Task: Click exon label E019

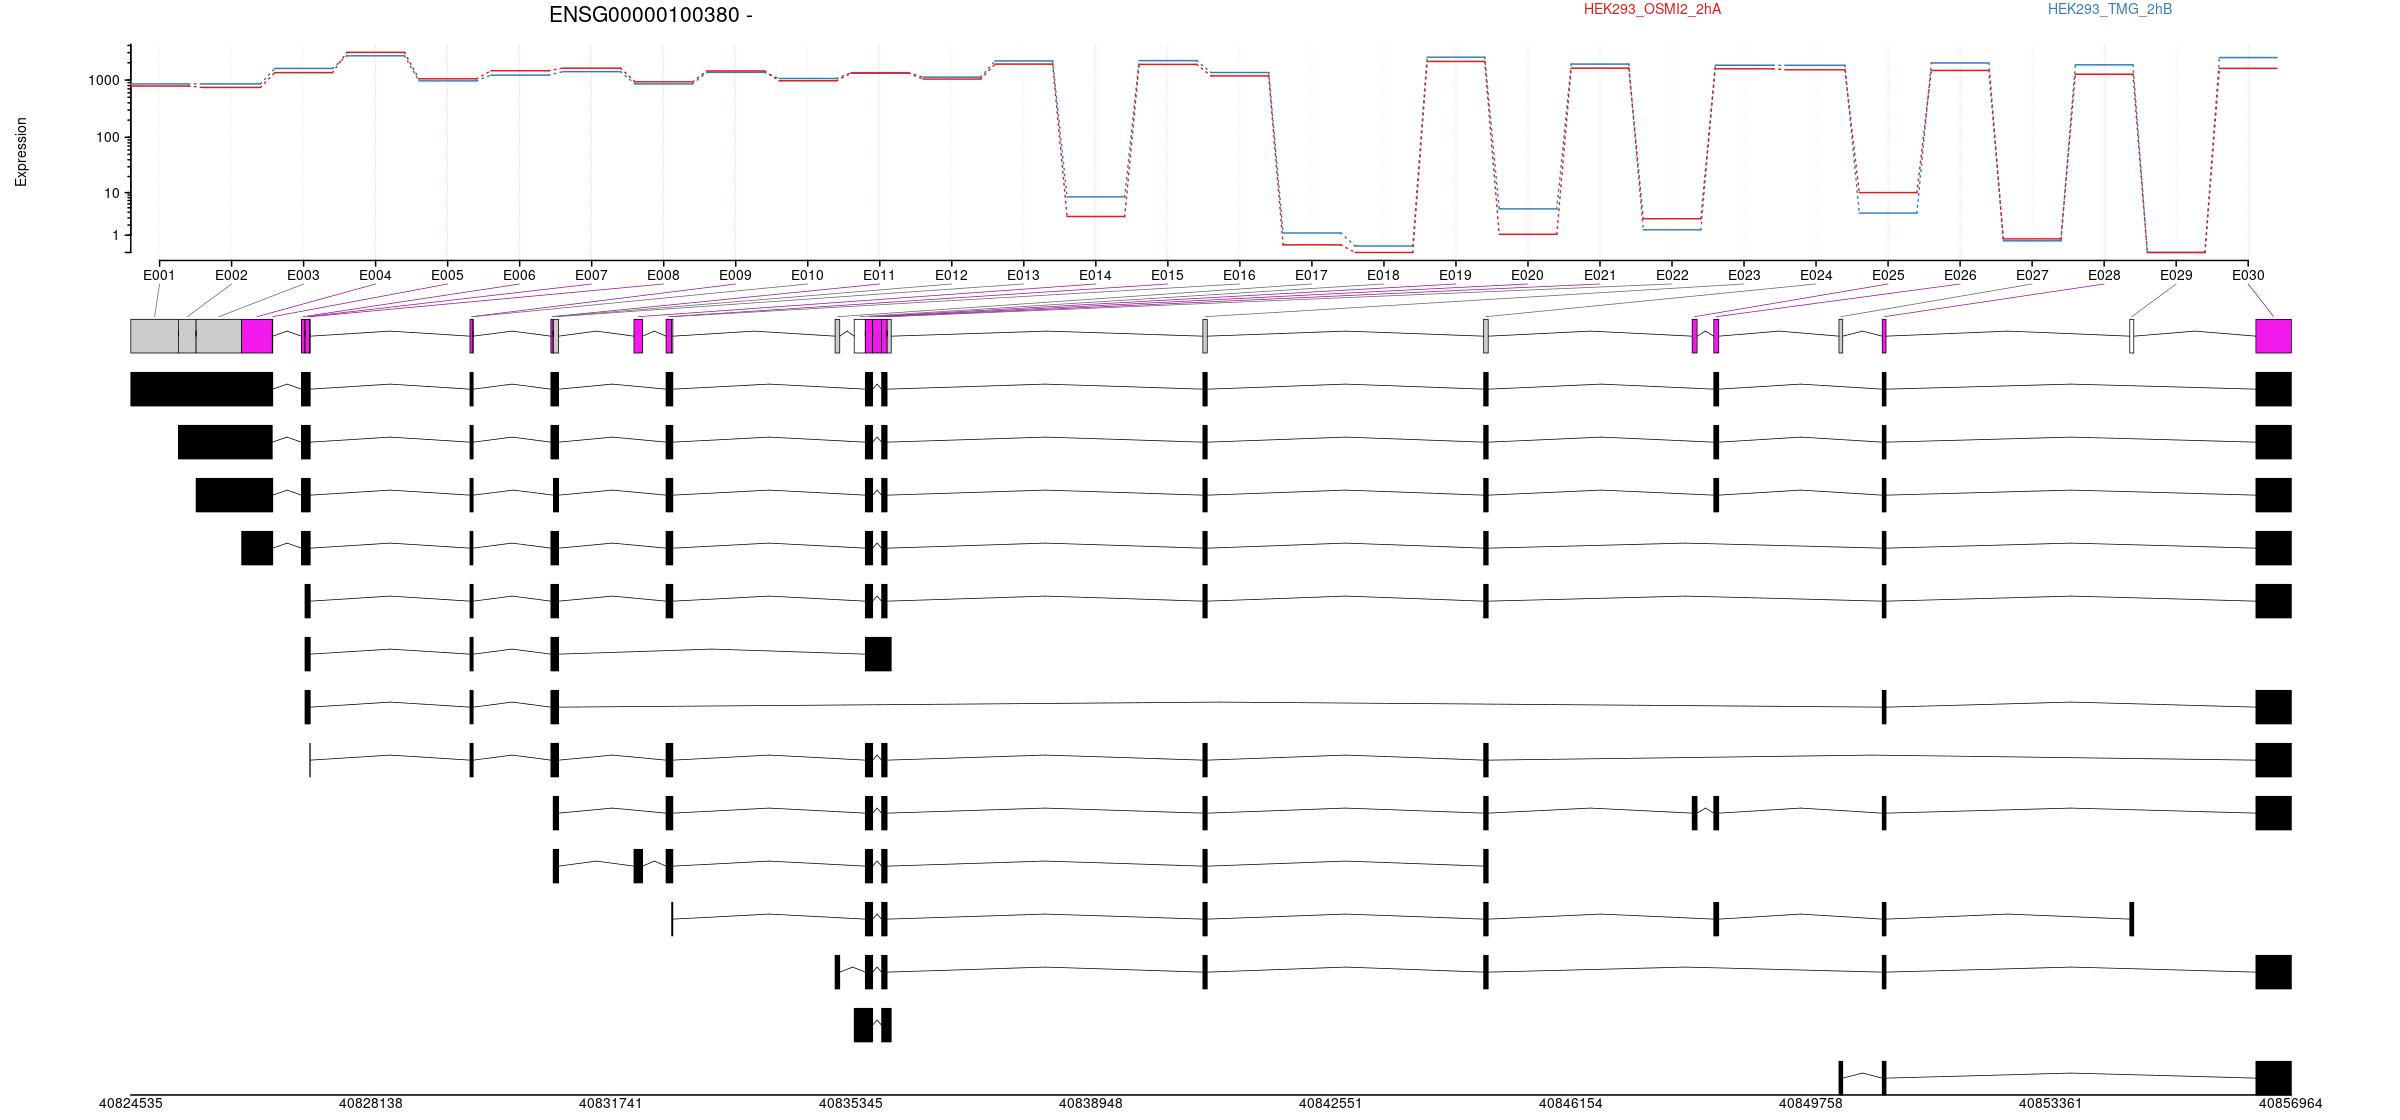Action: [x=1455, y=275]
